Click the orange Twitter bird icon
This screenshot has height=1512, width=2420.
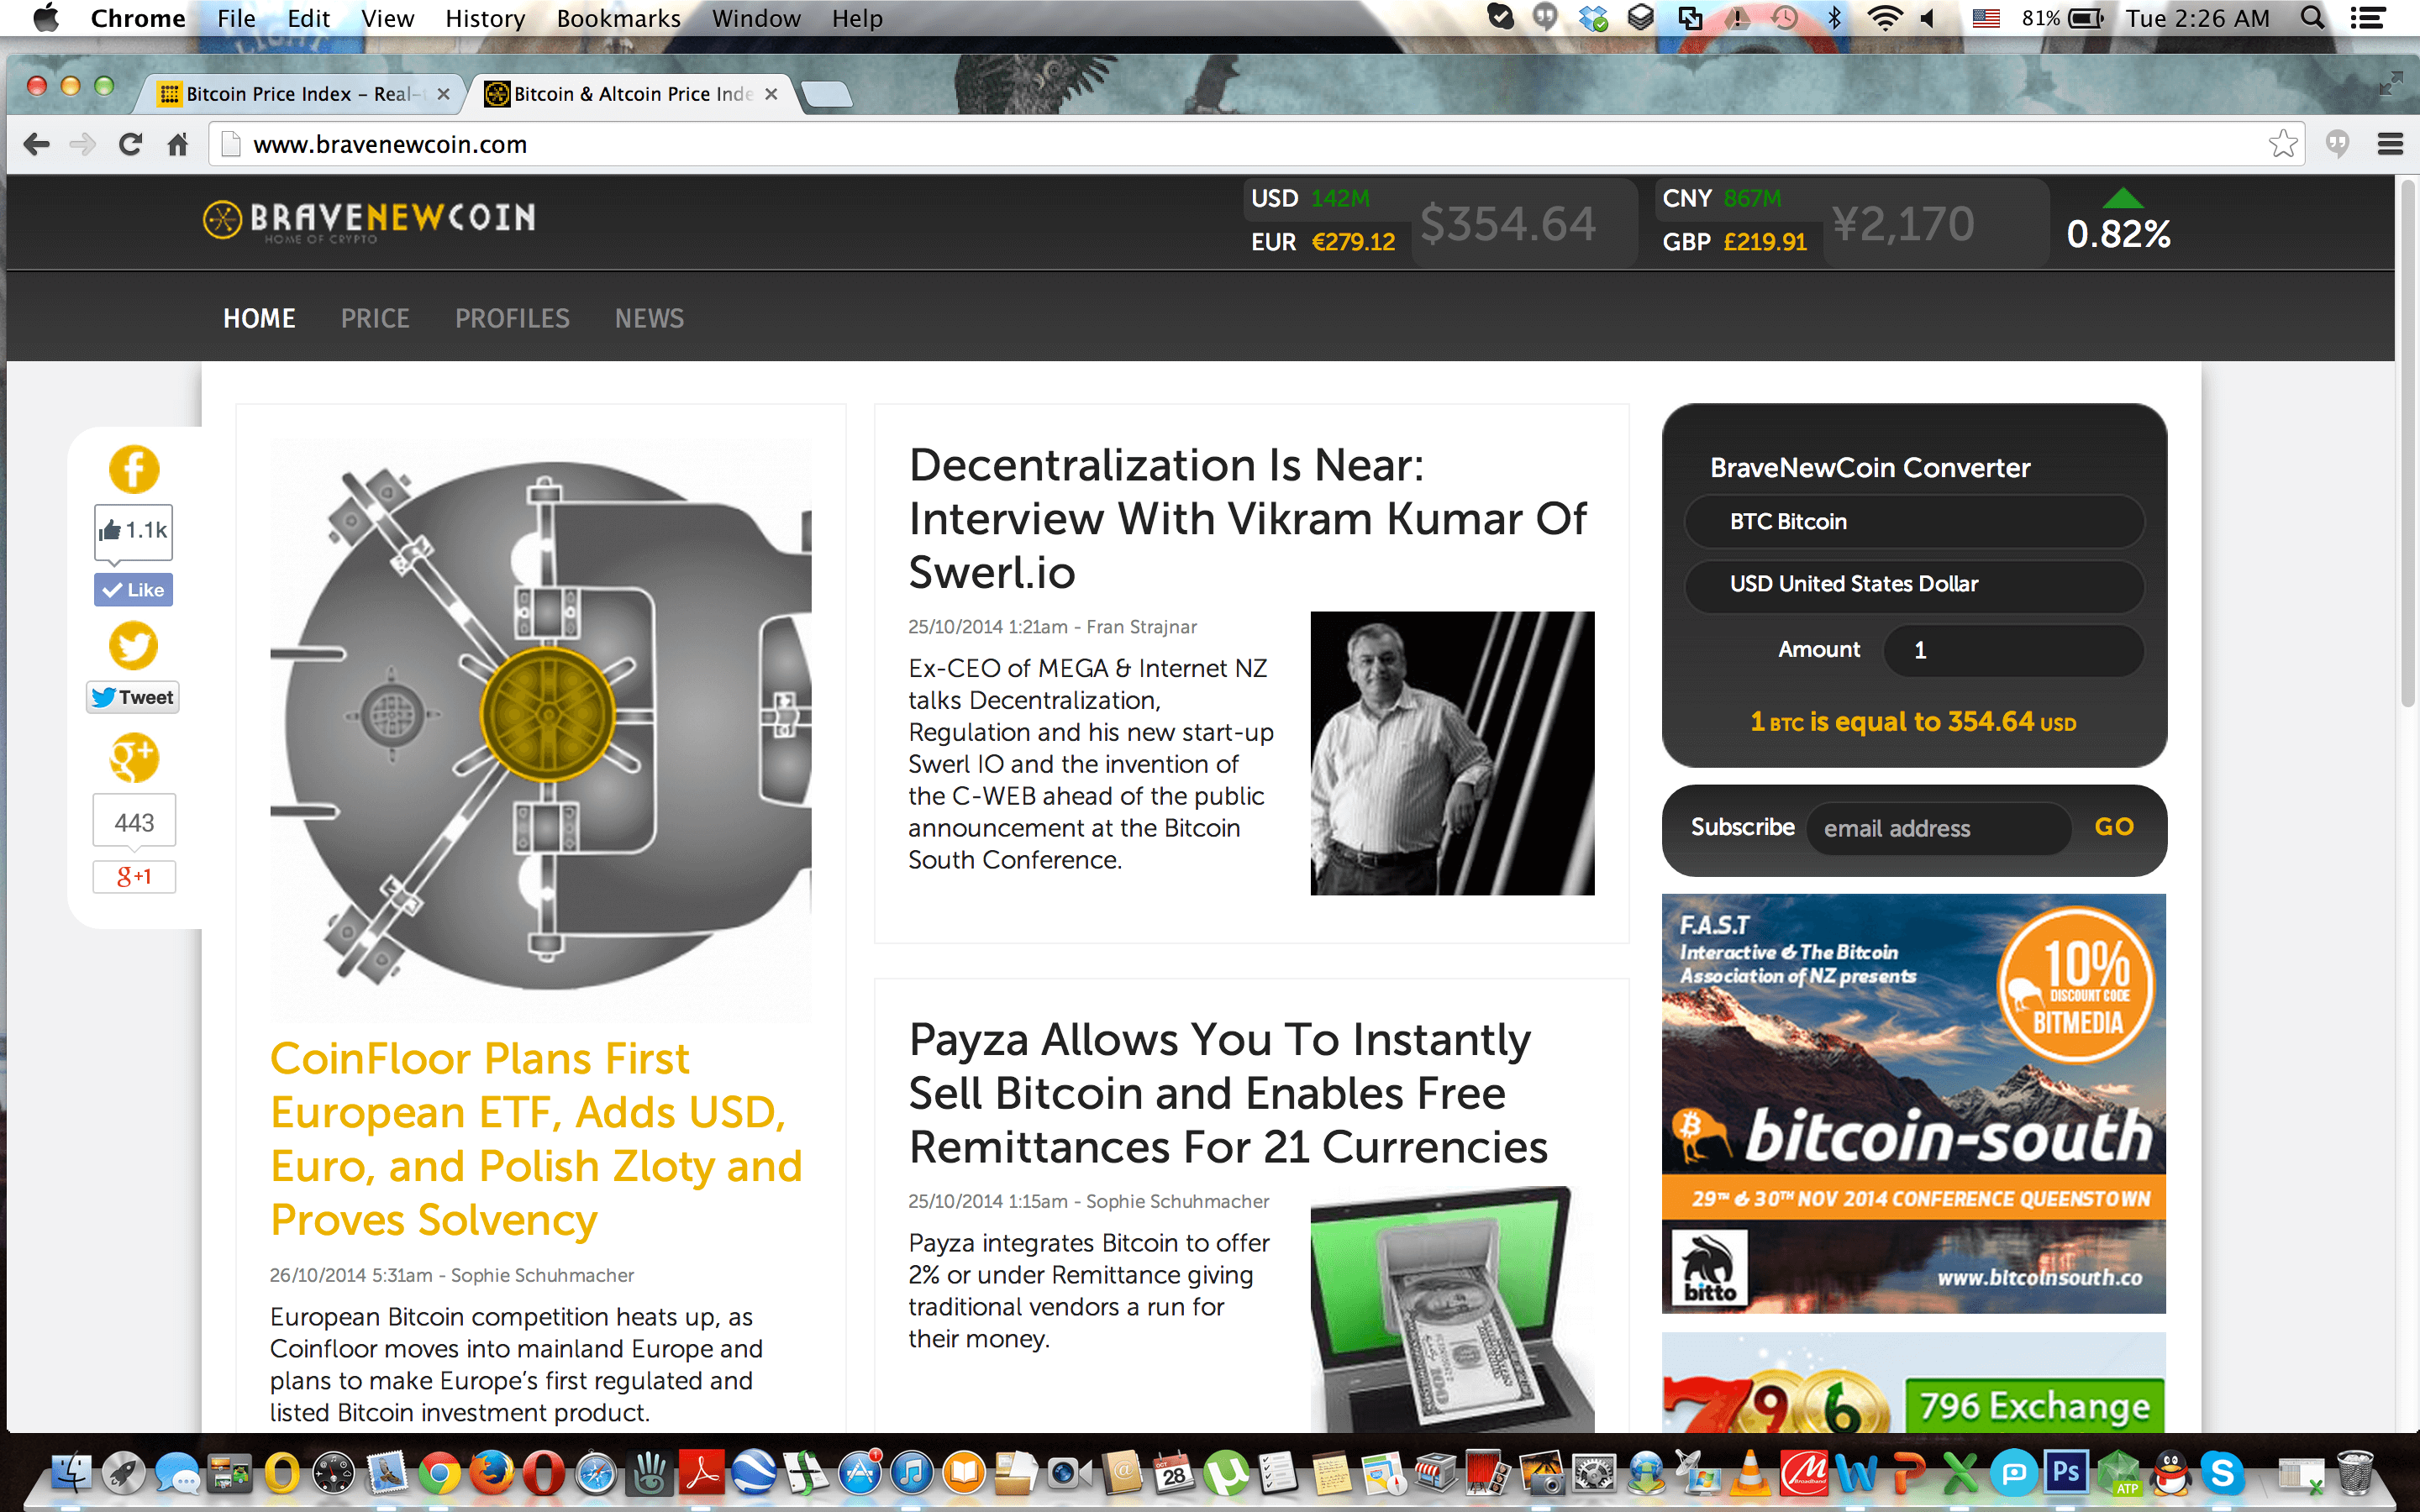point(134,645)
